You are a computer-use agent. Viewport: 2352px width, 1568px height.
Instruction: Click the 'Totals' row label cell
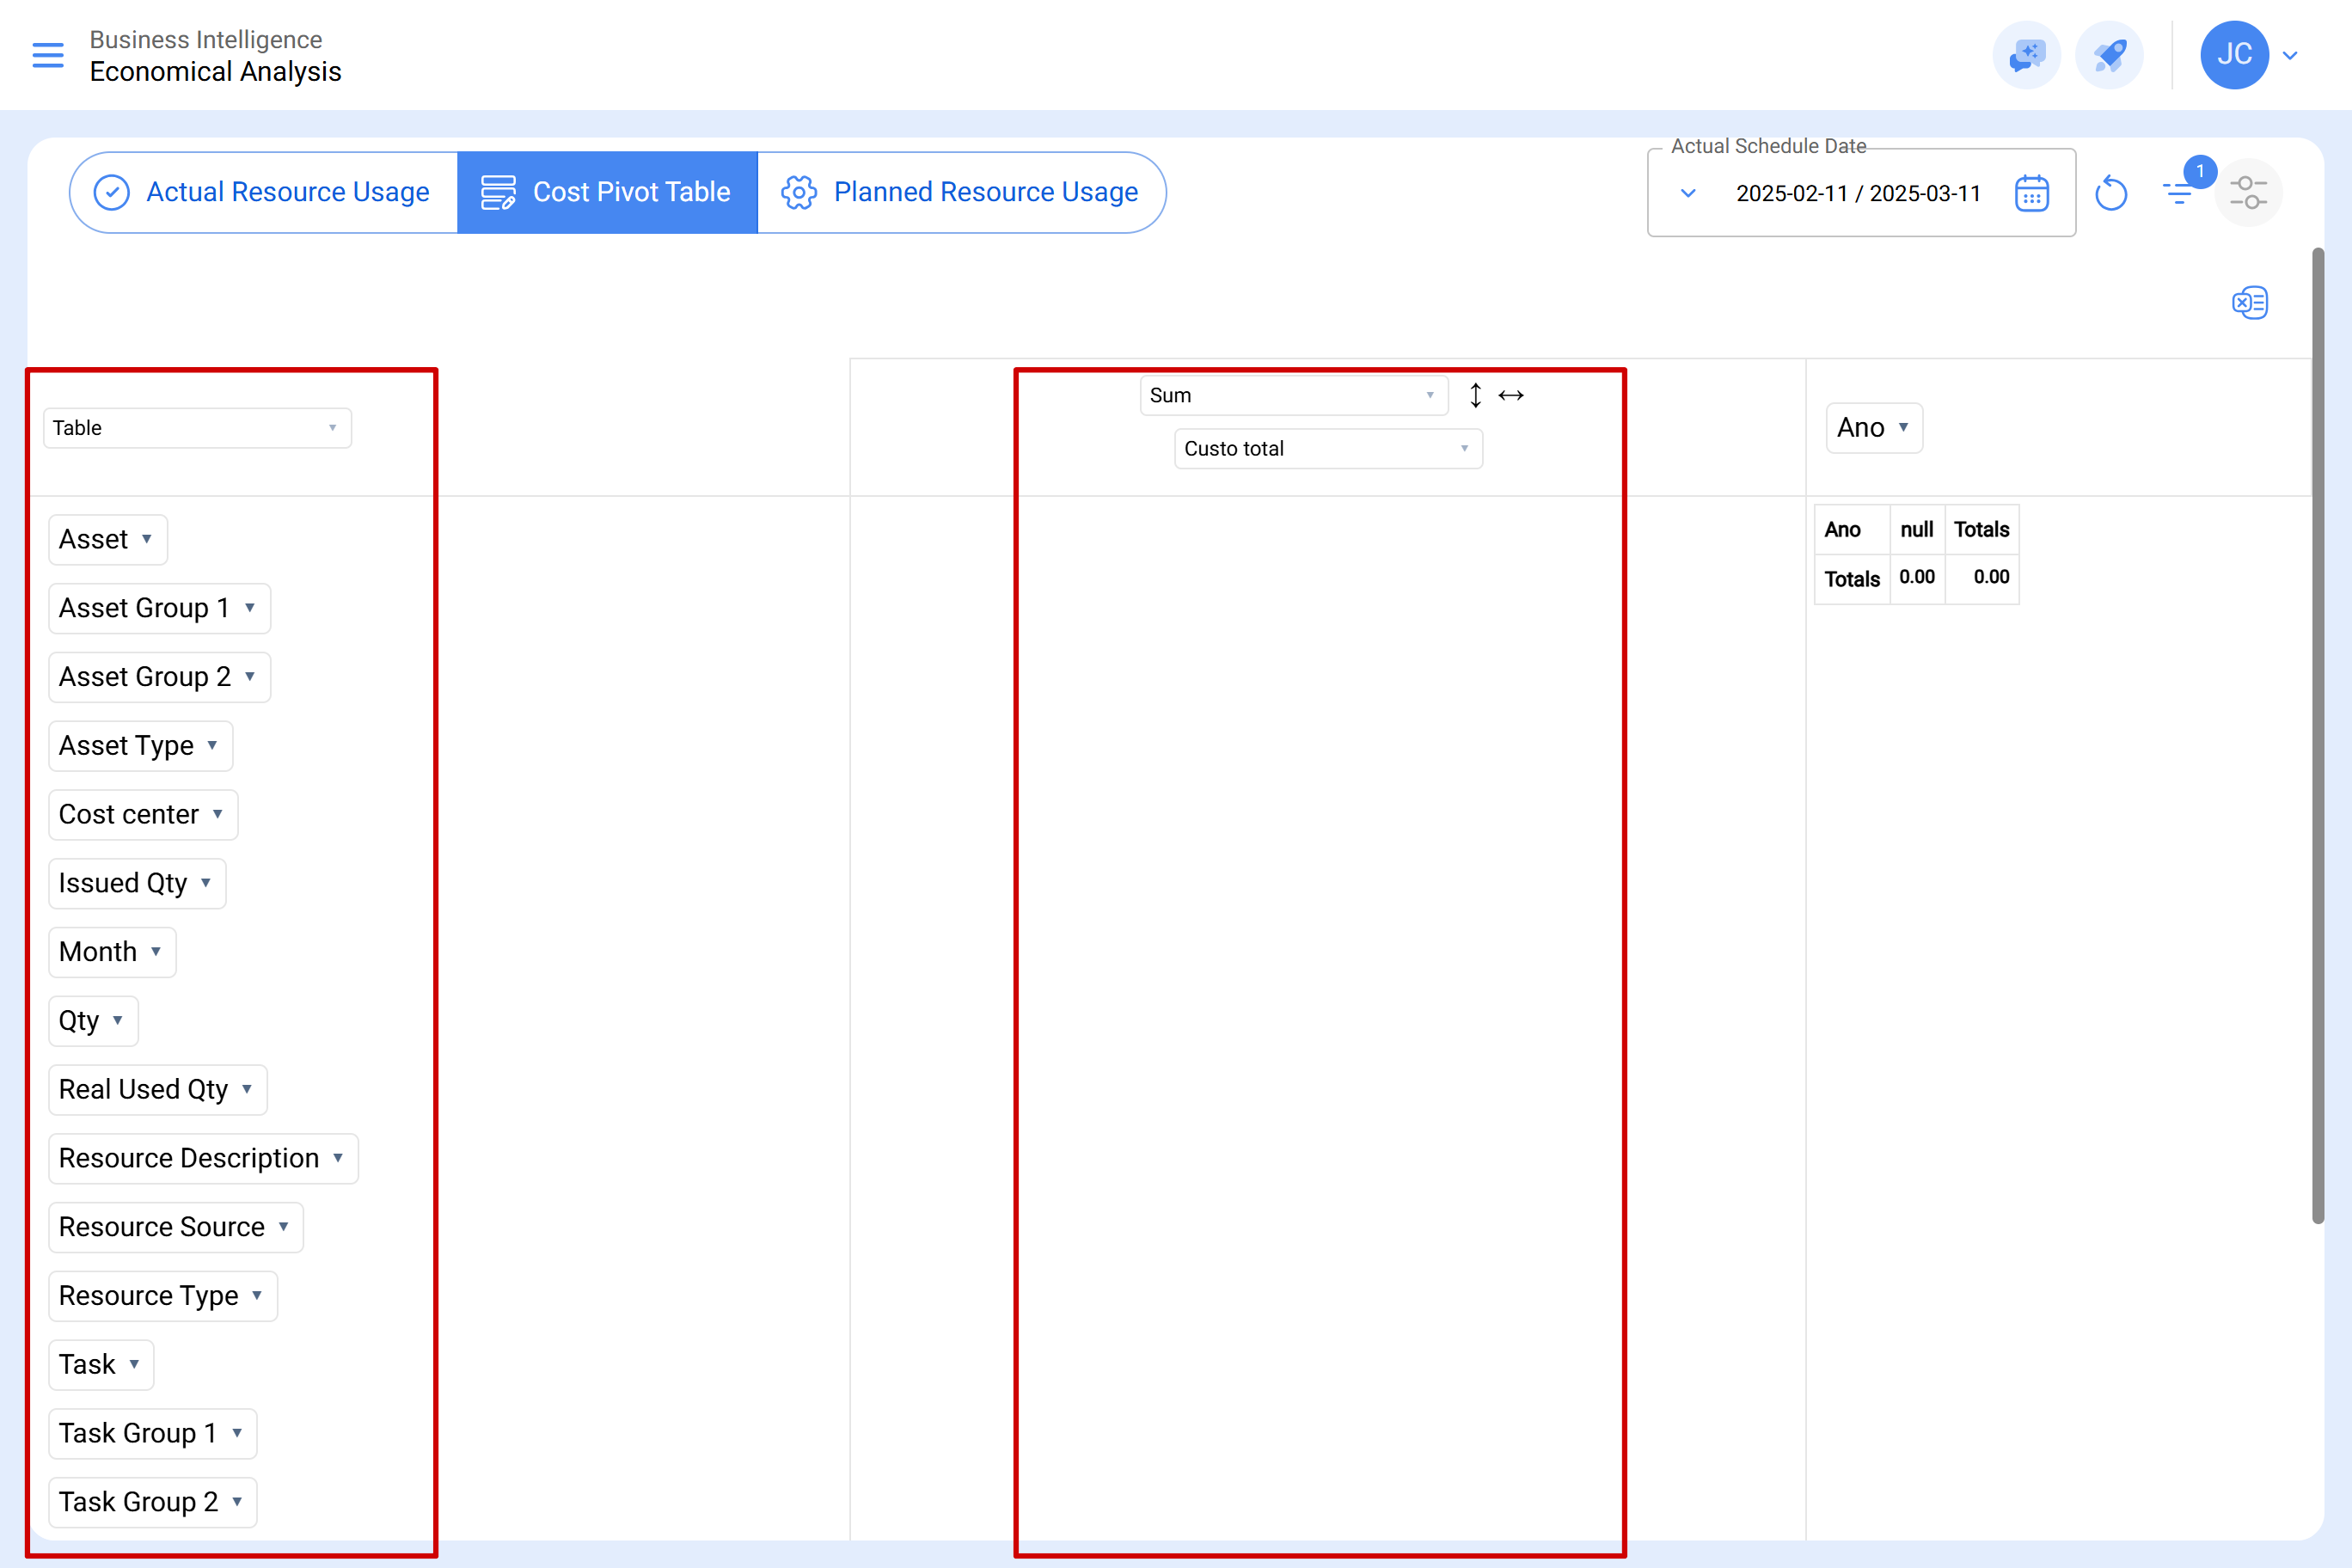pyautogui.click(x=1852, y=579)
